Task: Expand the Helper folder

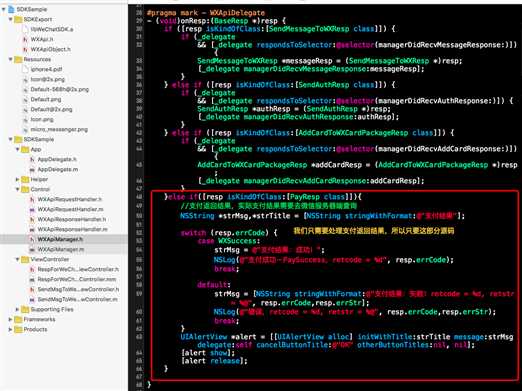Action: [17, 179]
